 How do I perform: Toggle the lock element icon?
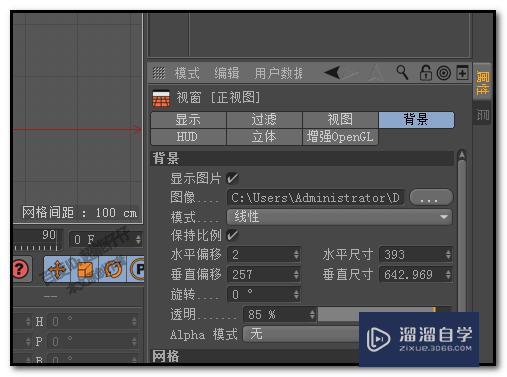426,72
